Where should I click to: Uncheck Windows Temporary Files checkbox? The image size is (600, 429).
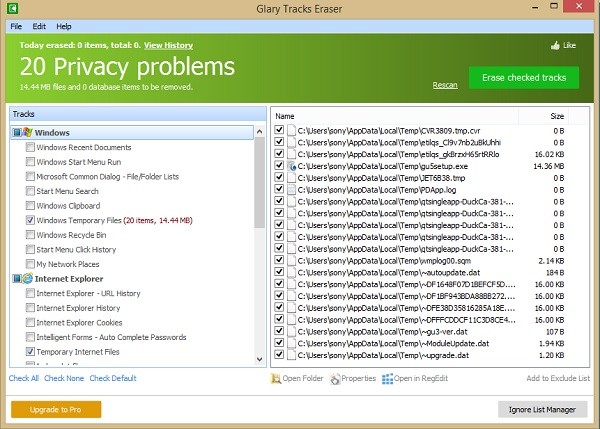(x=30, y=220)
